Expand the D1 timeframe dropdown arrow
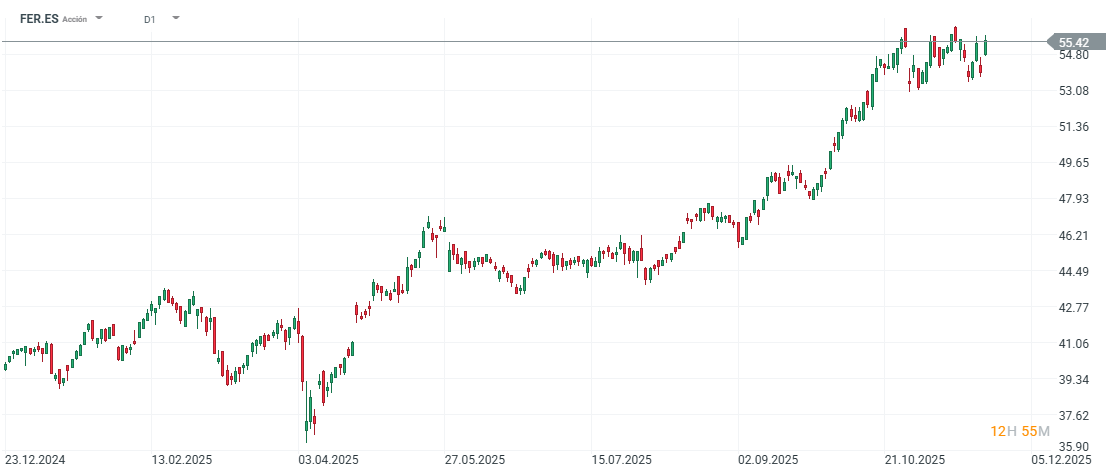 click(x=176, y=18)
